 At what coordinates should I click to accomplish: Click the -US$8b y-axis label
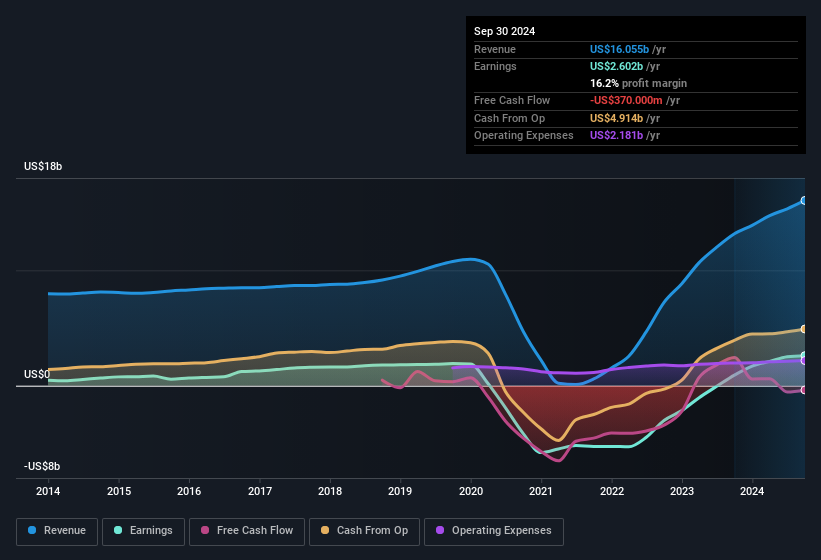click(42, 466)
